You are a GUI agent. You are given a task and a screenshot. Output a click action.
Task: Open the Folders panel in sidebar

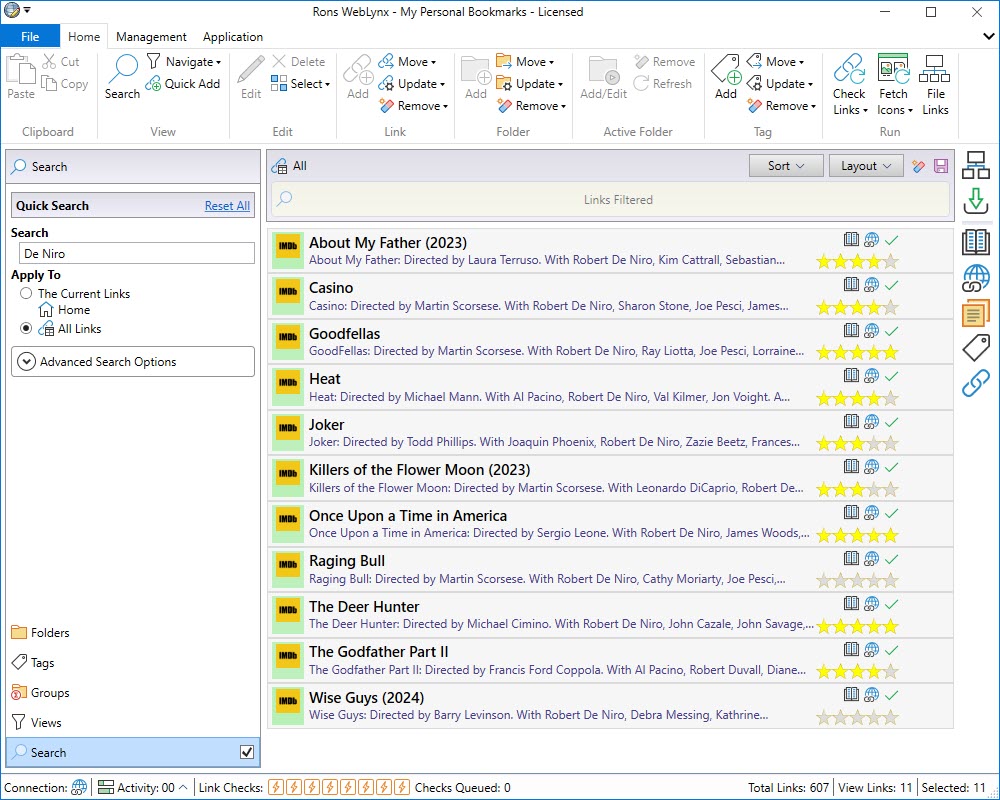50,633
